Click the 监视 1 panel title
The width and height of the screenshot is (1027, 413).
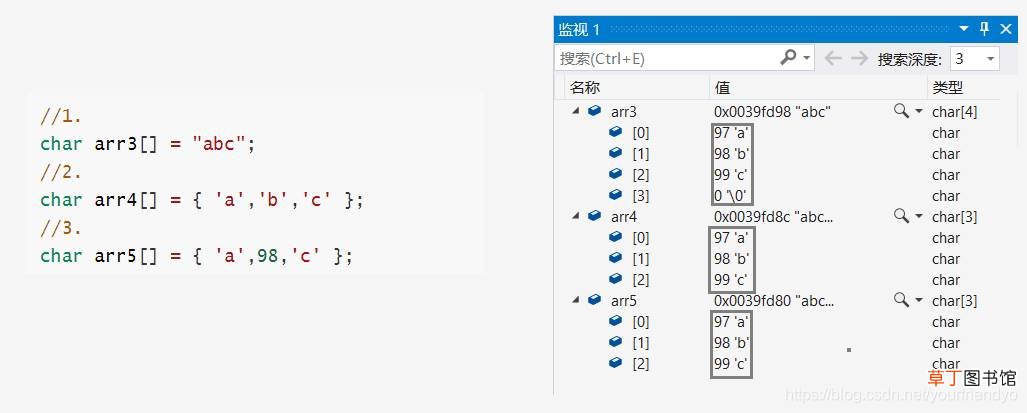tap(578, 29)
